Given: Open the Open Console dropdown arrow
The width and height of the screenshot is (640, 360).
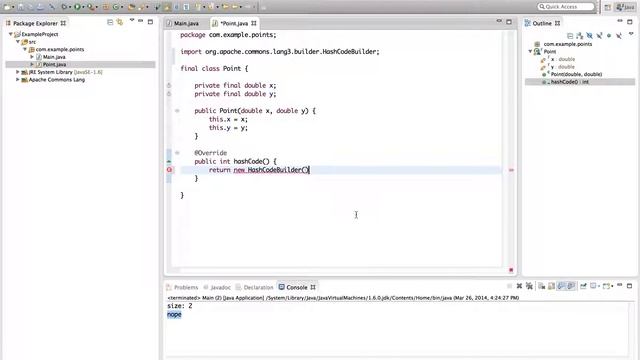Looking at the screenshot, I should click(x=612, y=287).
